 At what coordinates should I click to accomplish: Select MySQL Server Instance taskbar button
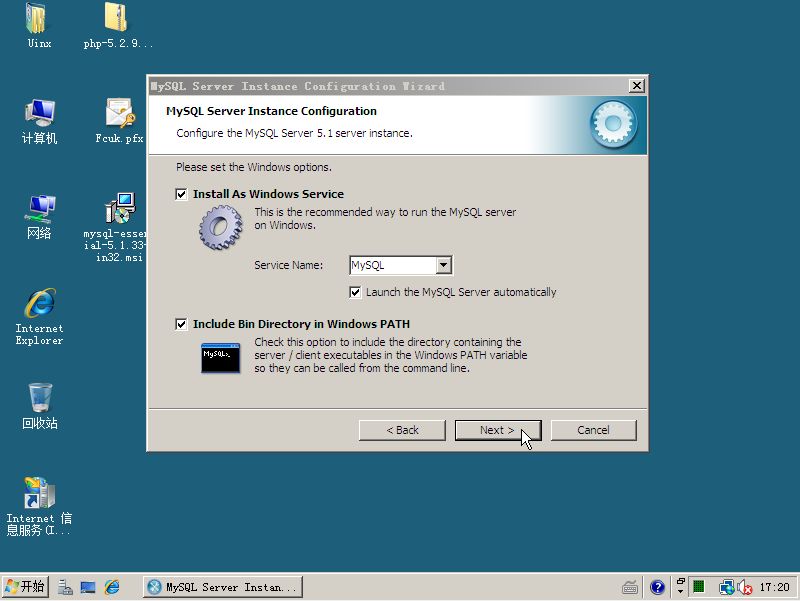(x=222, y=587)
